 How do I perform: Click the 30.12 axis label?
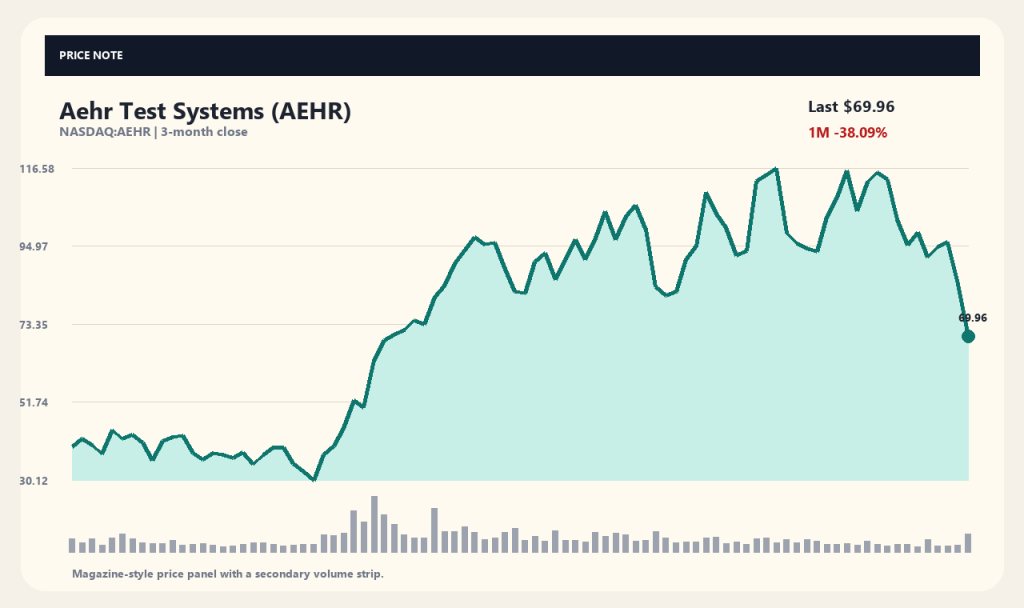(34, 481)
